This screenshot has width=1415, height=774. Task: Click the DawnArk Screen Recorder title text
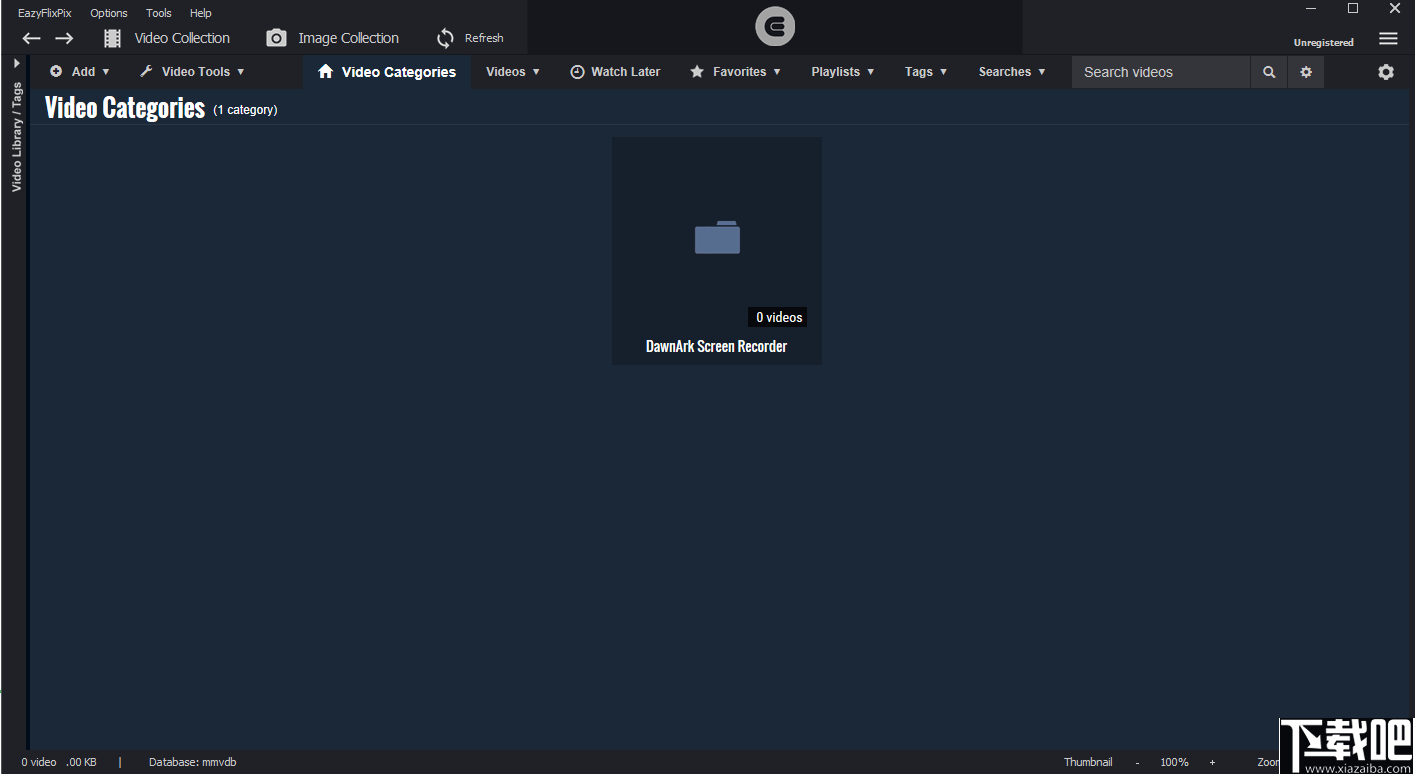(717, 347)
